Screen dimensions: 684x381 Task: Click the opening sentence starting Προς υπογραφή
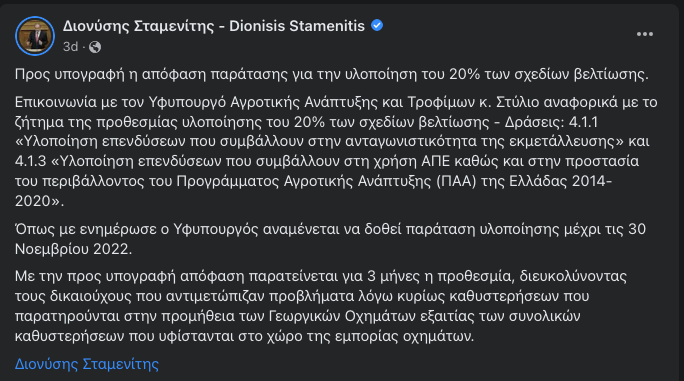pyautogui.click(x=332, y=74)
